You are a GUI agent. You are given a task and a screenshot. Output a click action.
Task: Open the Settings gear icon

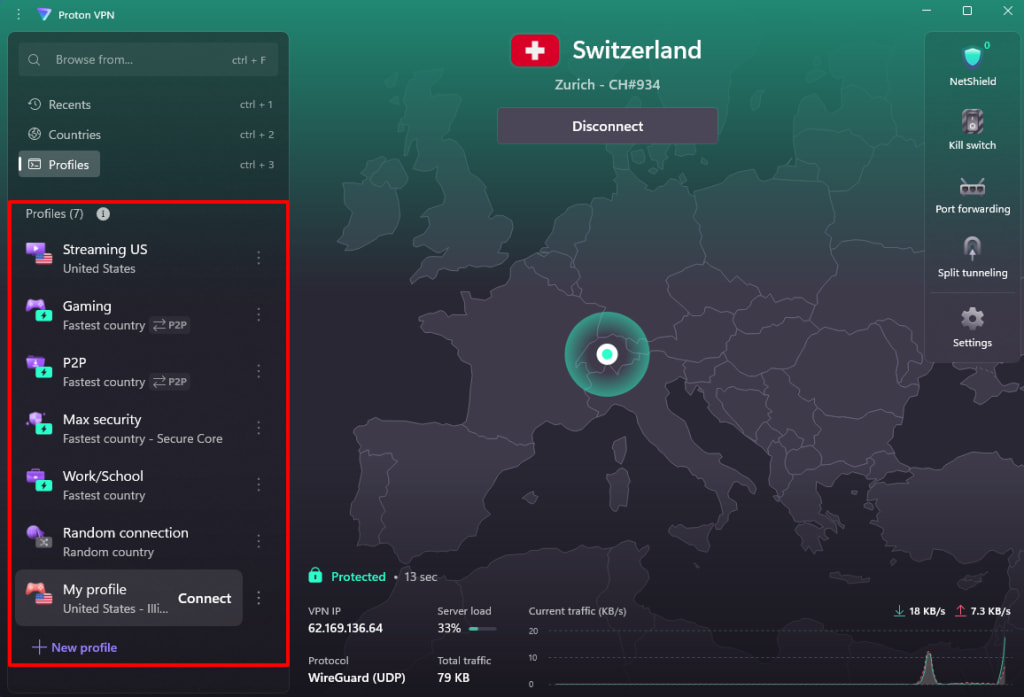(972, 318)
